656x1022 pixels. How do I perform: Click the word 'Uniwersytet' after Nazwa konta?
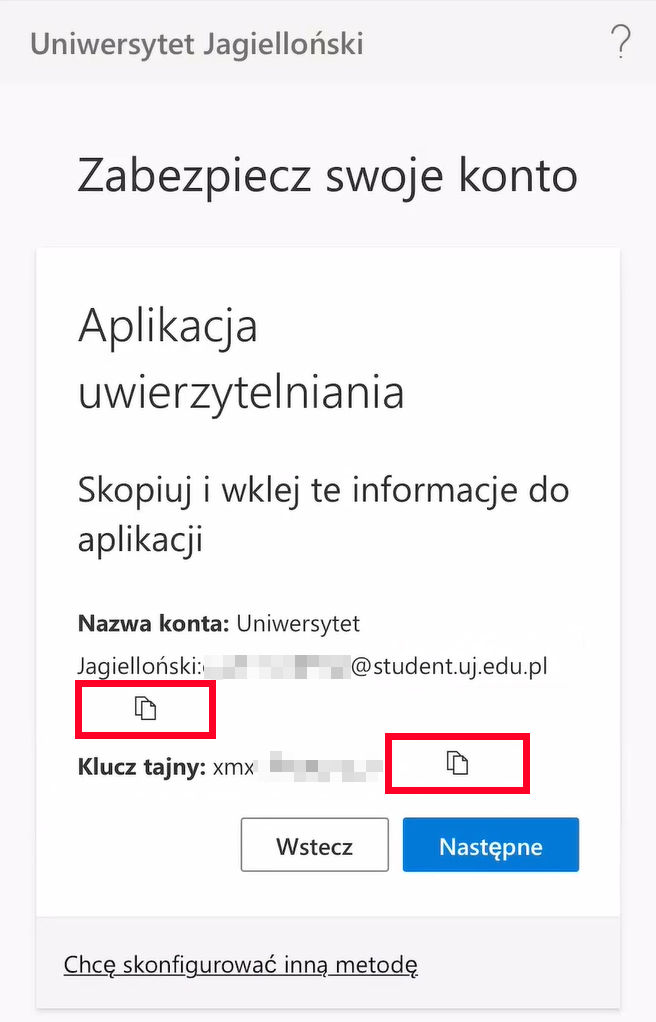click(x=298, y=624)
